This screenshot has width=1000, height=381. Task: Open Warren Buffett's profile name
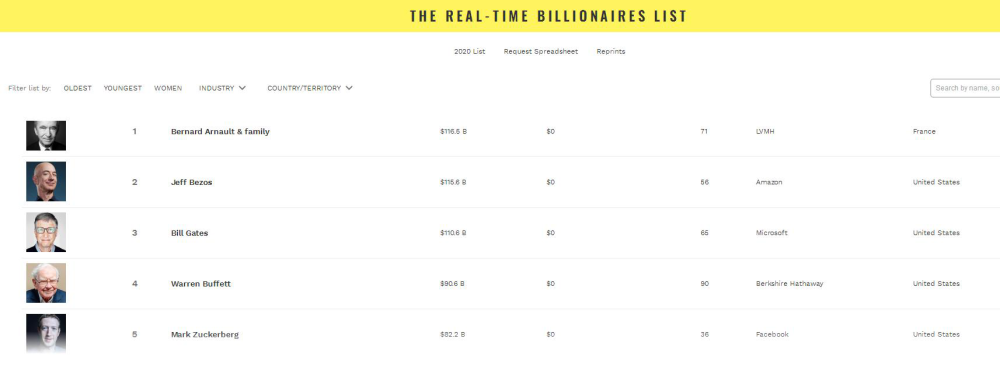pyautogui.click(x=201, y=283)
